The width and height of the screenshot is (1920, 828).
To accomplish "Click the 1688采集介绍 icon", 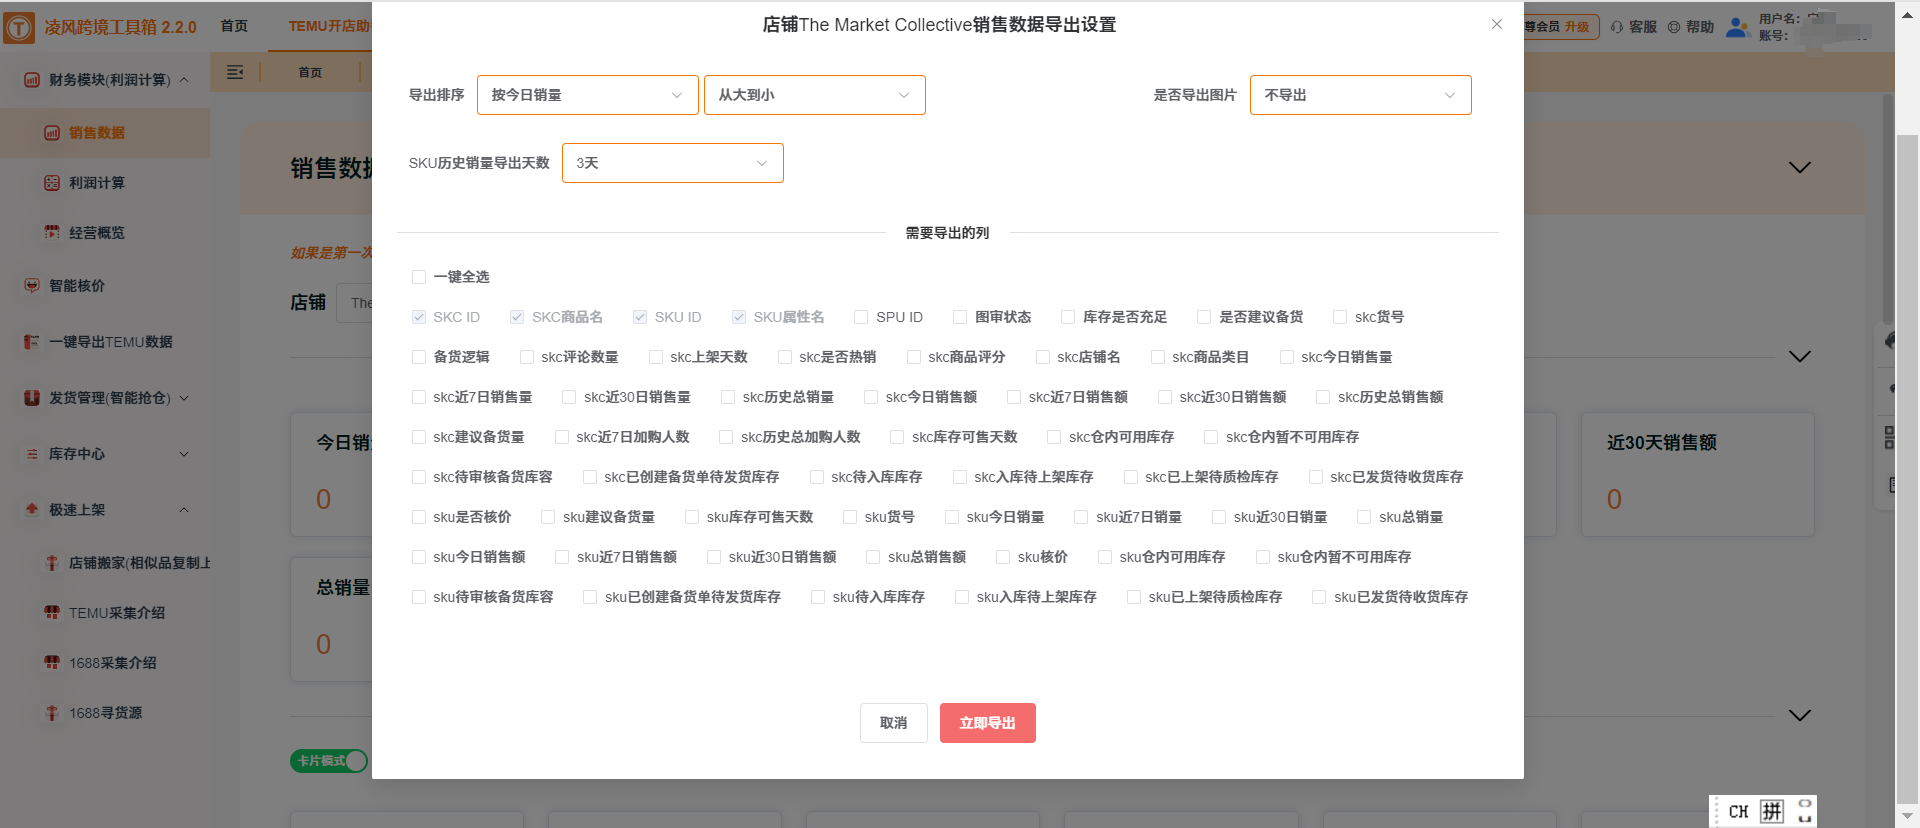I will click(52, 663).
